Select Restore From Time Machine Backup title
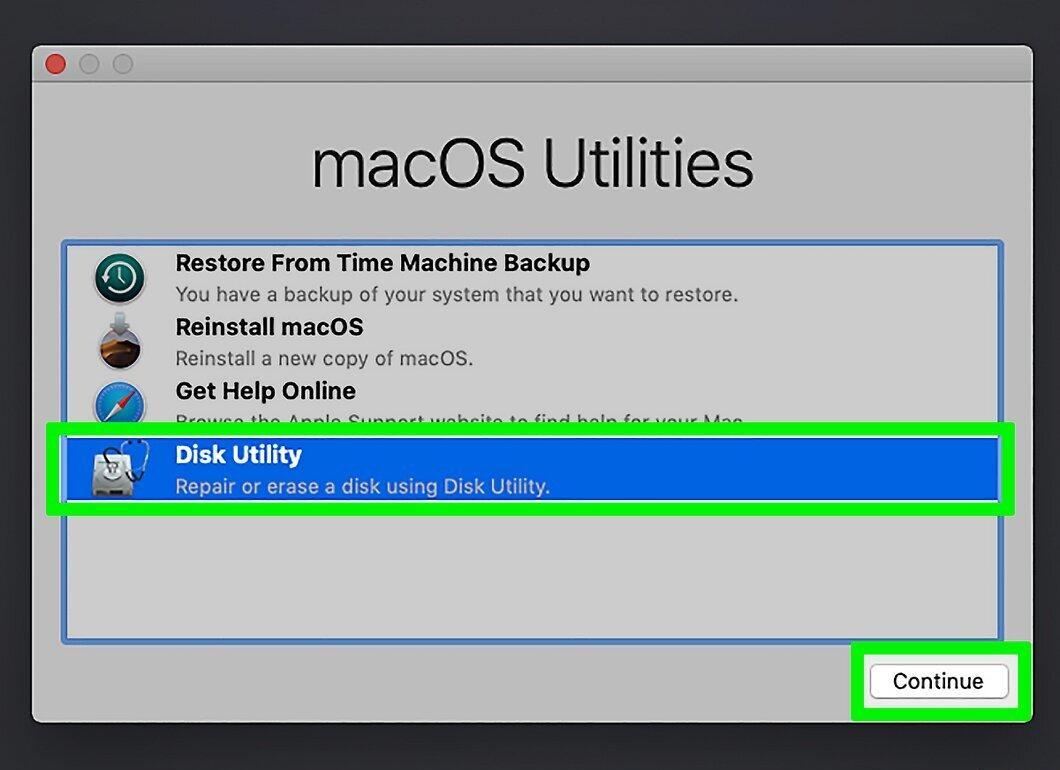The width and height of the screenshot is (1060, 770). coord(382,263)
